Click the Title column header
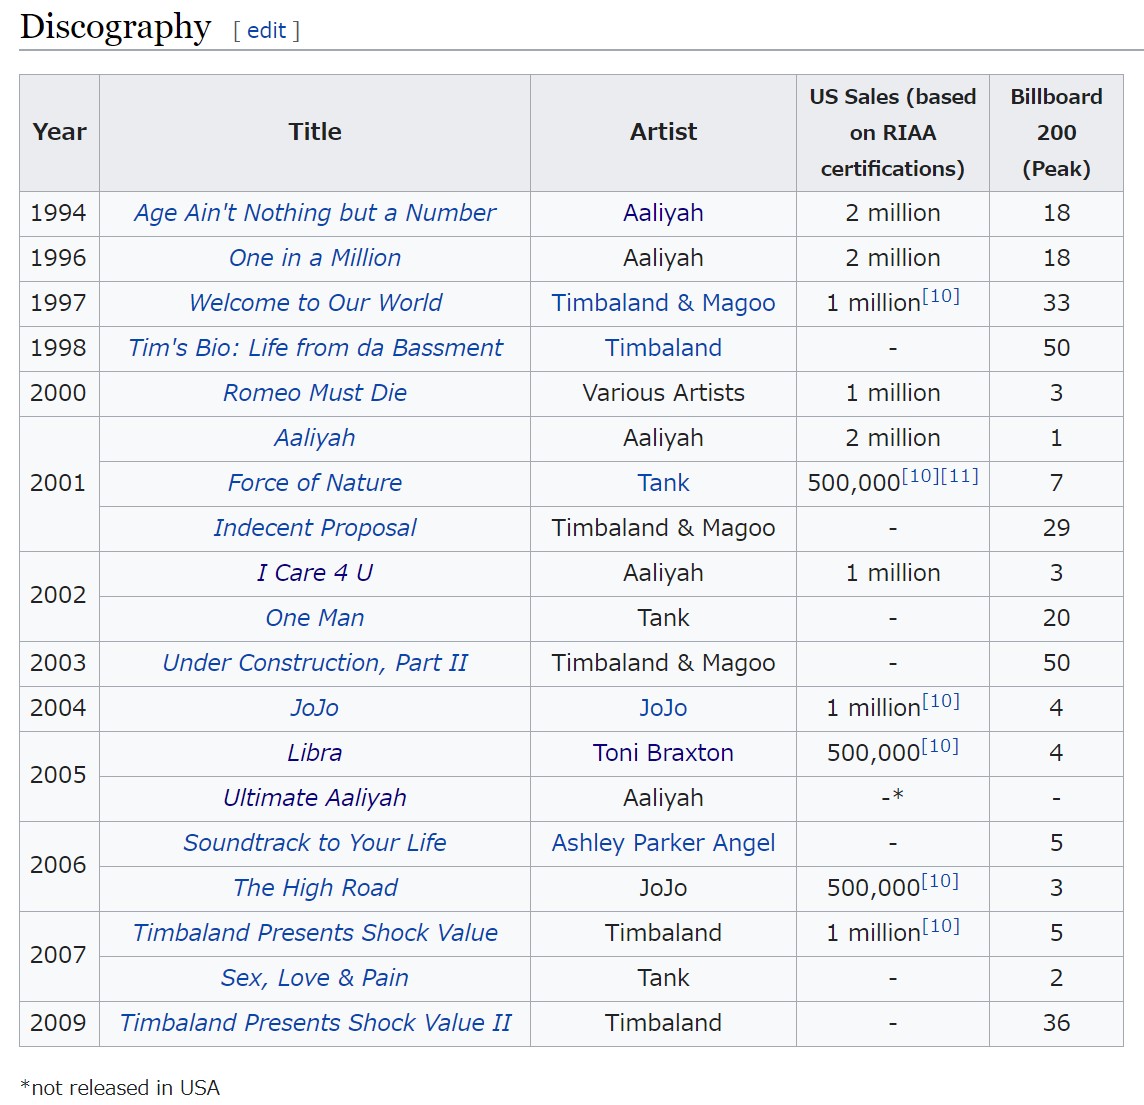 point(314,133)
